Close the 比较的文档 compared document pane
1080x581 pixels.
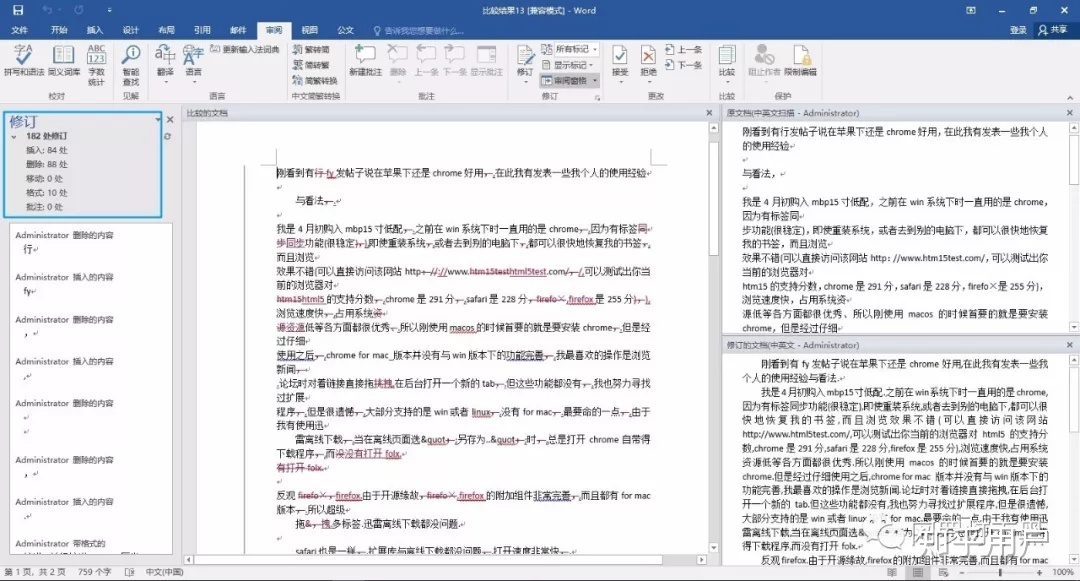(x=709, y=112)
